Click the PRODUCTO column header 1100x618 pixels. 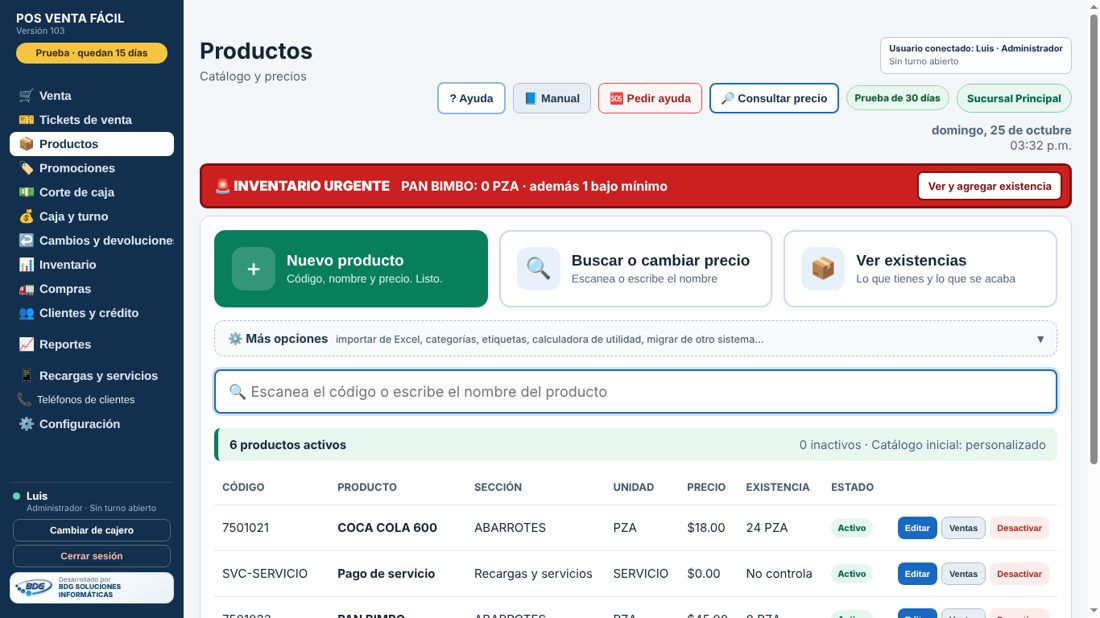[x=367, y=488]
